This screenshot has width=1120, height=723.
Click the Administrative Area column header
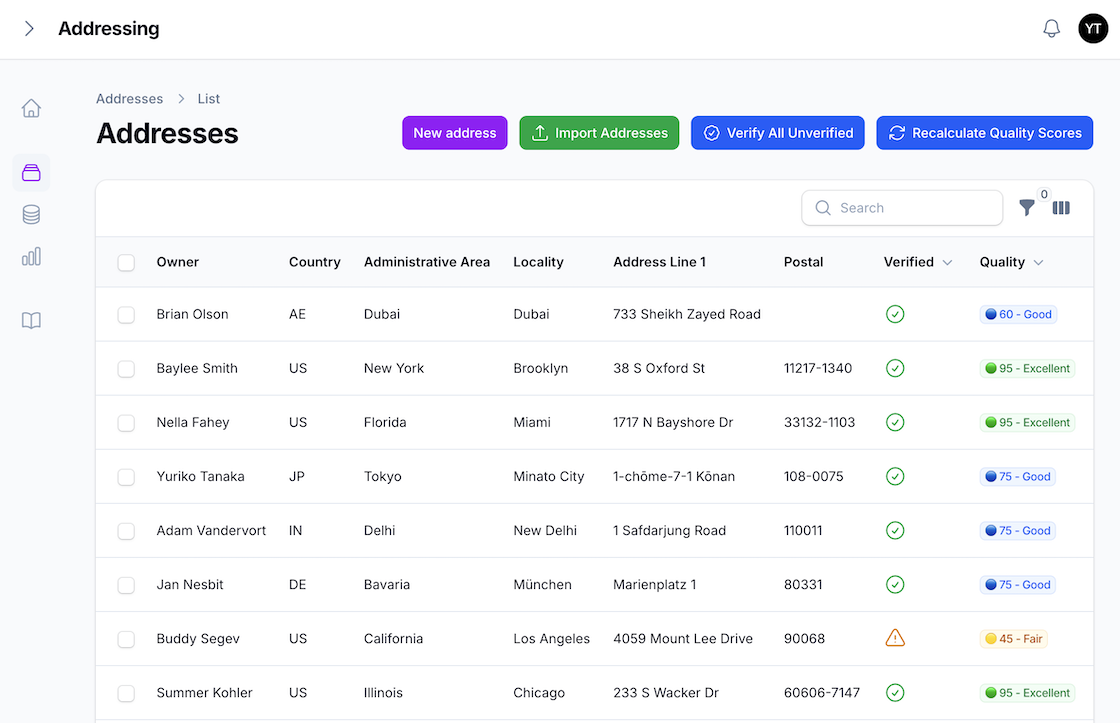427,262
